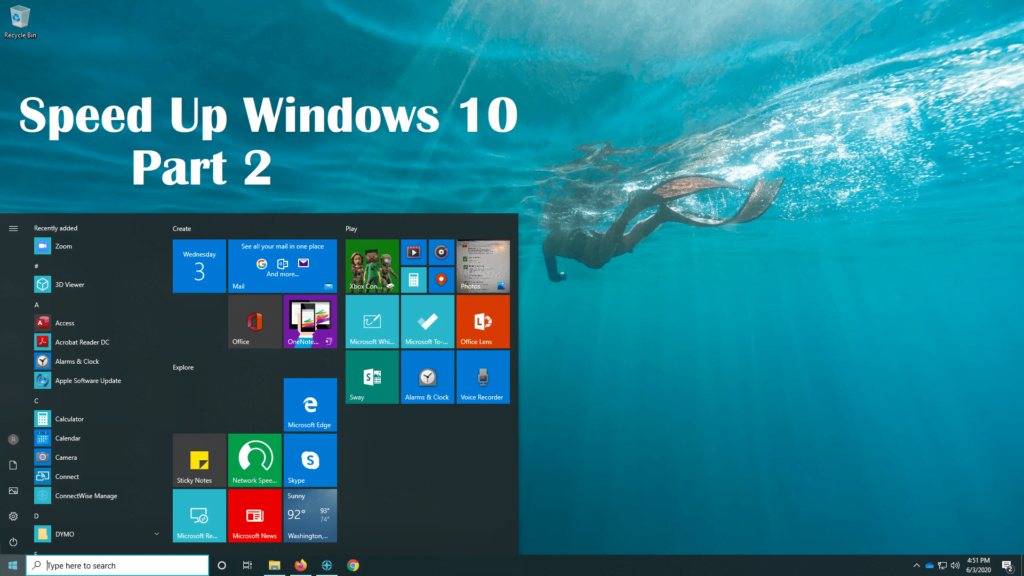Expand the Start menu hamburger navigation
This screenshot has height=576, width=1024.
click(13, 228)
